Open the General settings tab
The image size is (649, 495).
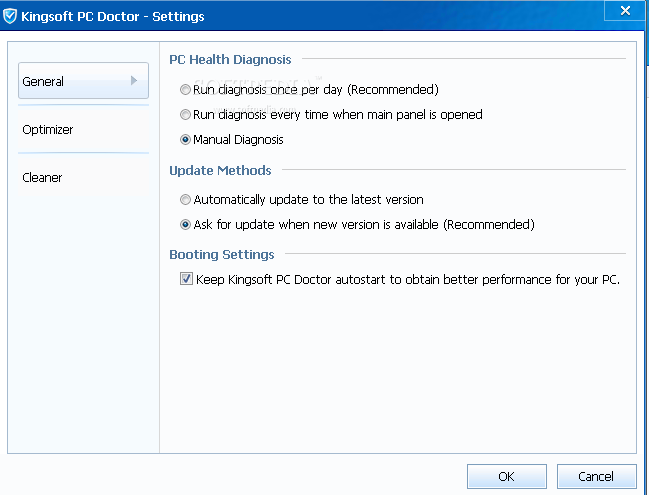point(83,81)
